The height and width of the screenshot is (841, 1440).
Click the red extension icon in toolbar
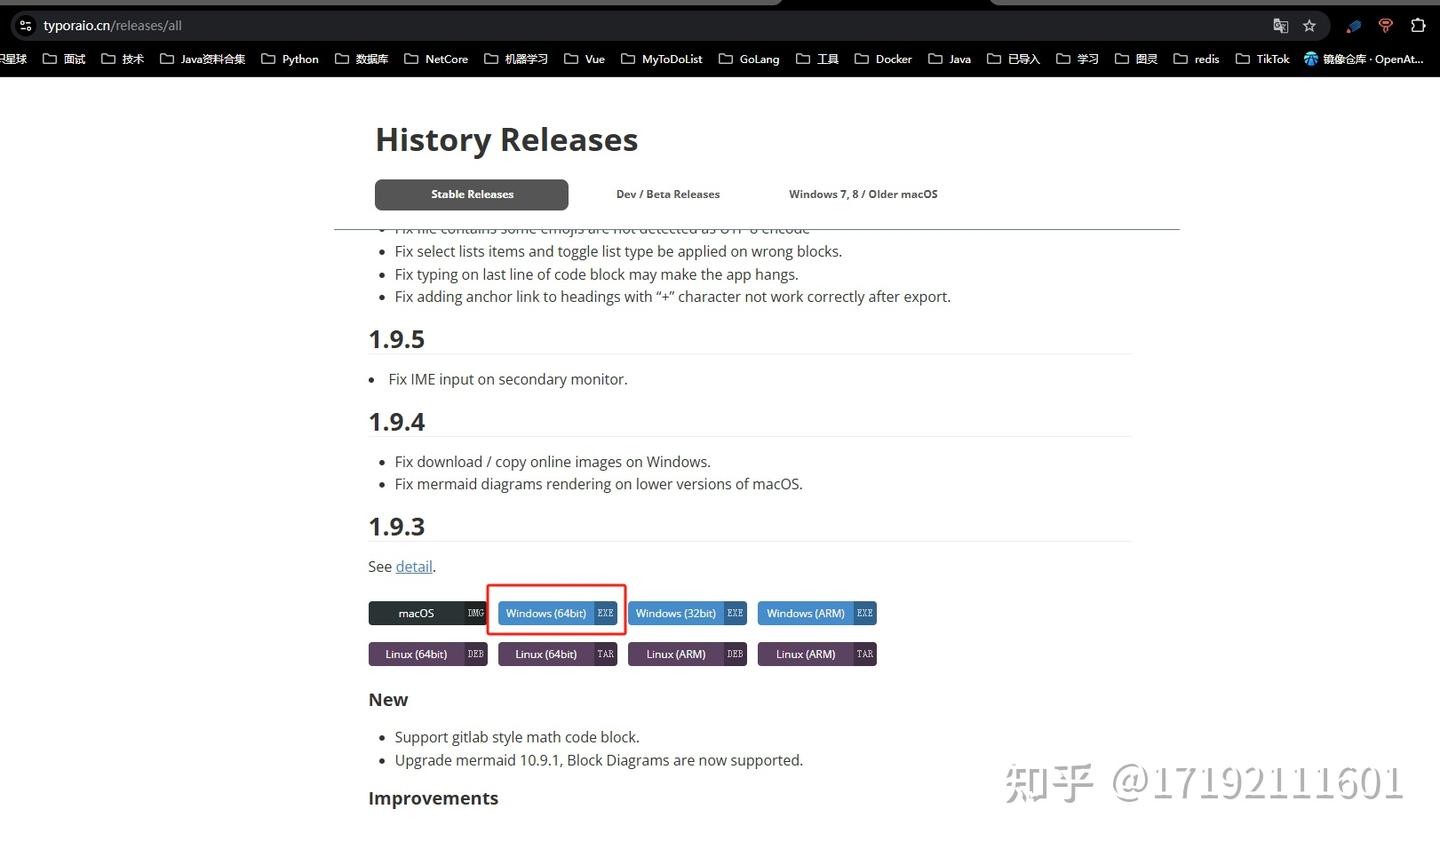tap(1385, 26)
